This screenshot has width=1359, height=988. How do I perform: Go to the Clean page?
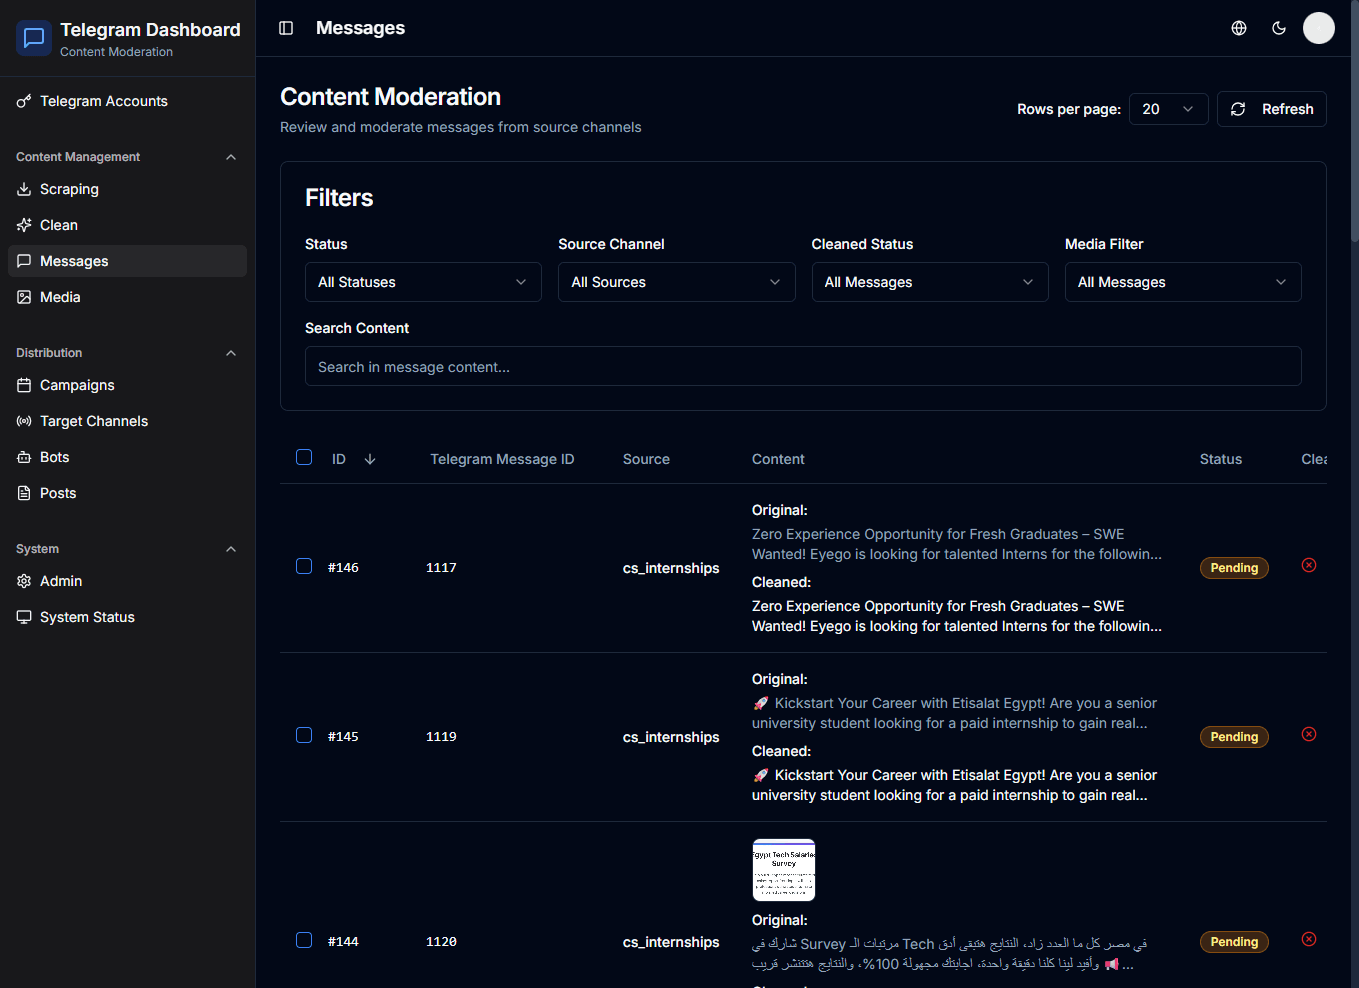[128, 225]
